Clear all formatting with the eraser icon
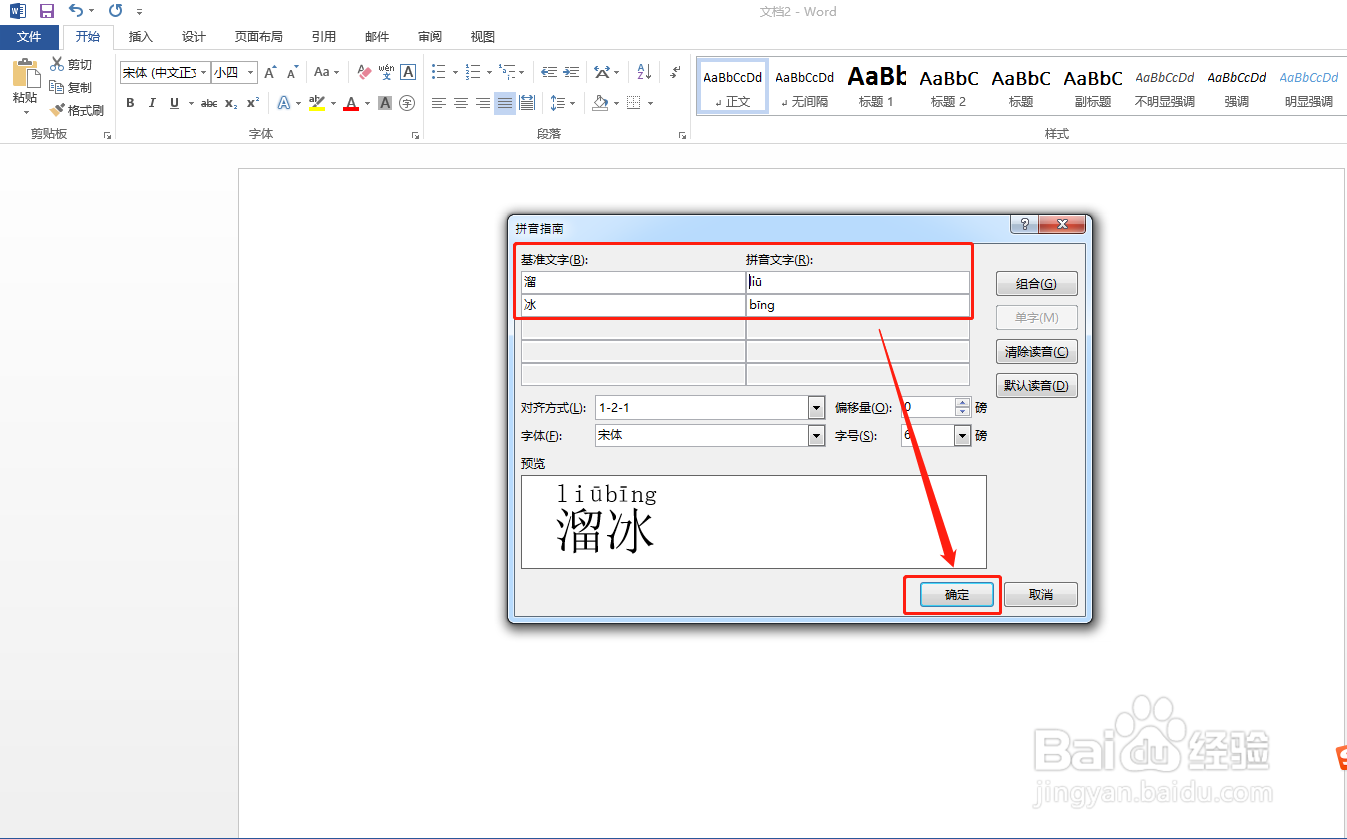 point(363,72)
